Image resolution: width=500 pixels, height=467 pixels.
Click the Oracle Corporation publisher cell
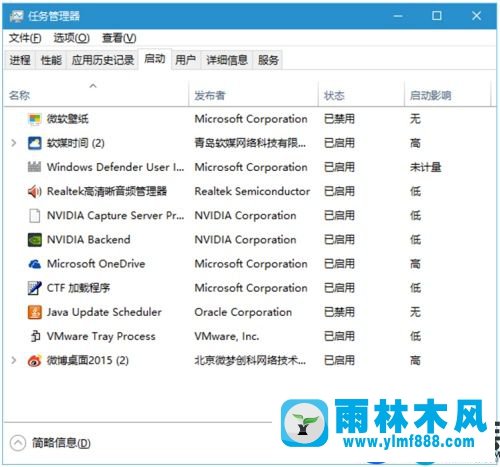[243, 312]
